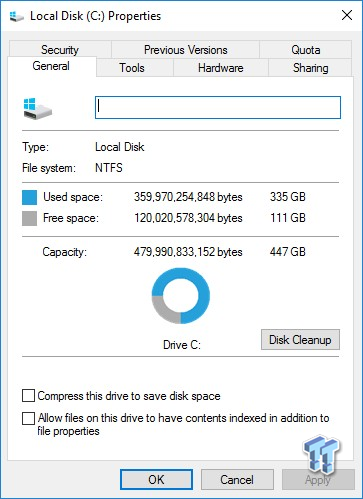Go to the Sharing tab
This screenshot has height=499, width=363.
pyautogui.click(x=310, y=68)
